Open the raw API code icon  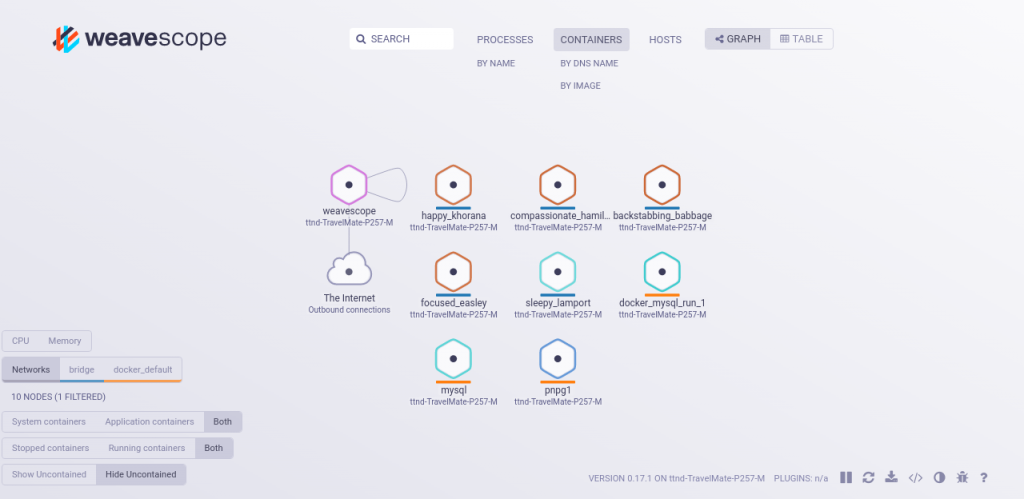coord(915,478)
